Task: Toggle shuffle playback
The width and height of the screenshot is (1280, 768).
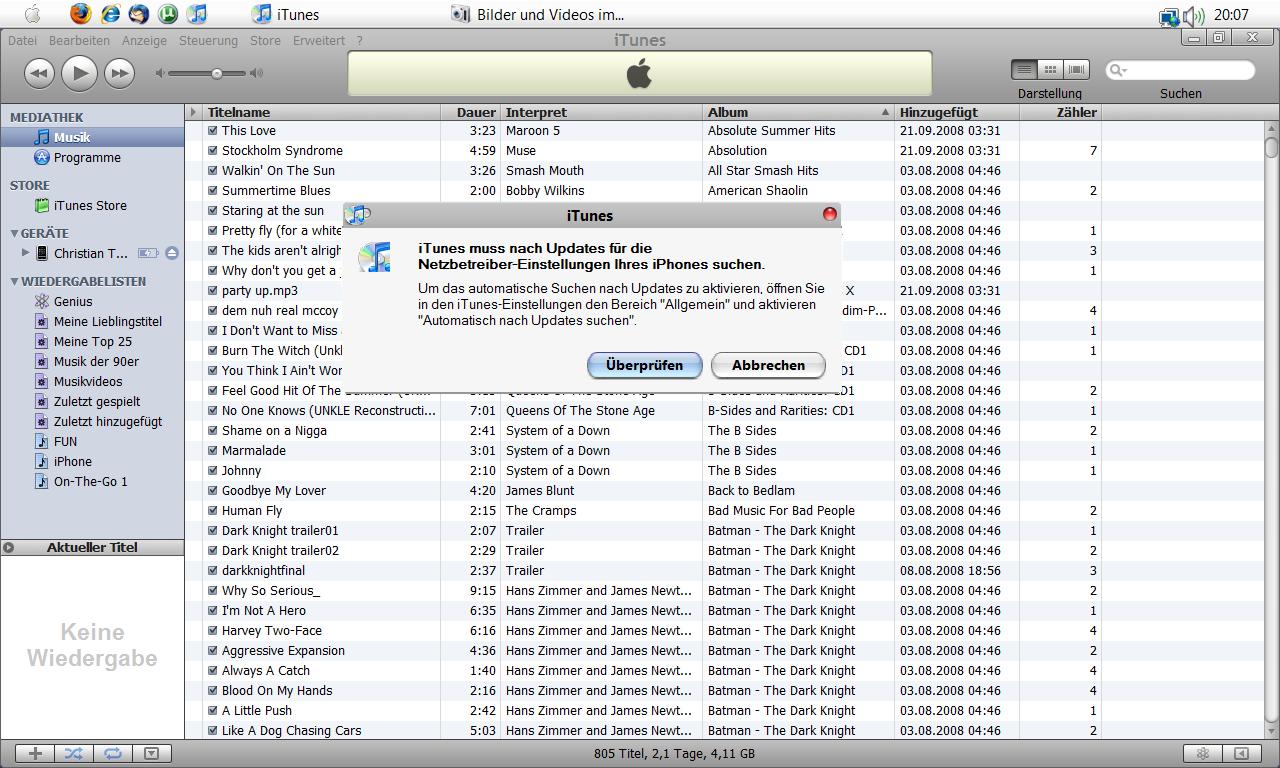Action: click(74, 753)
